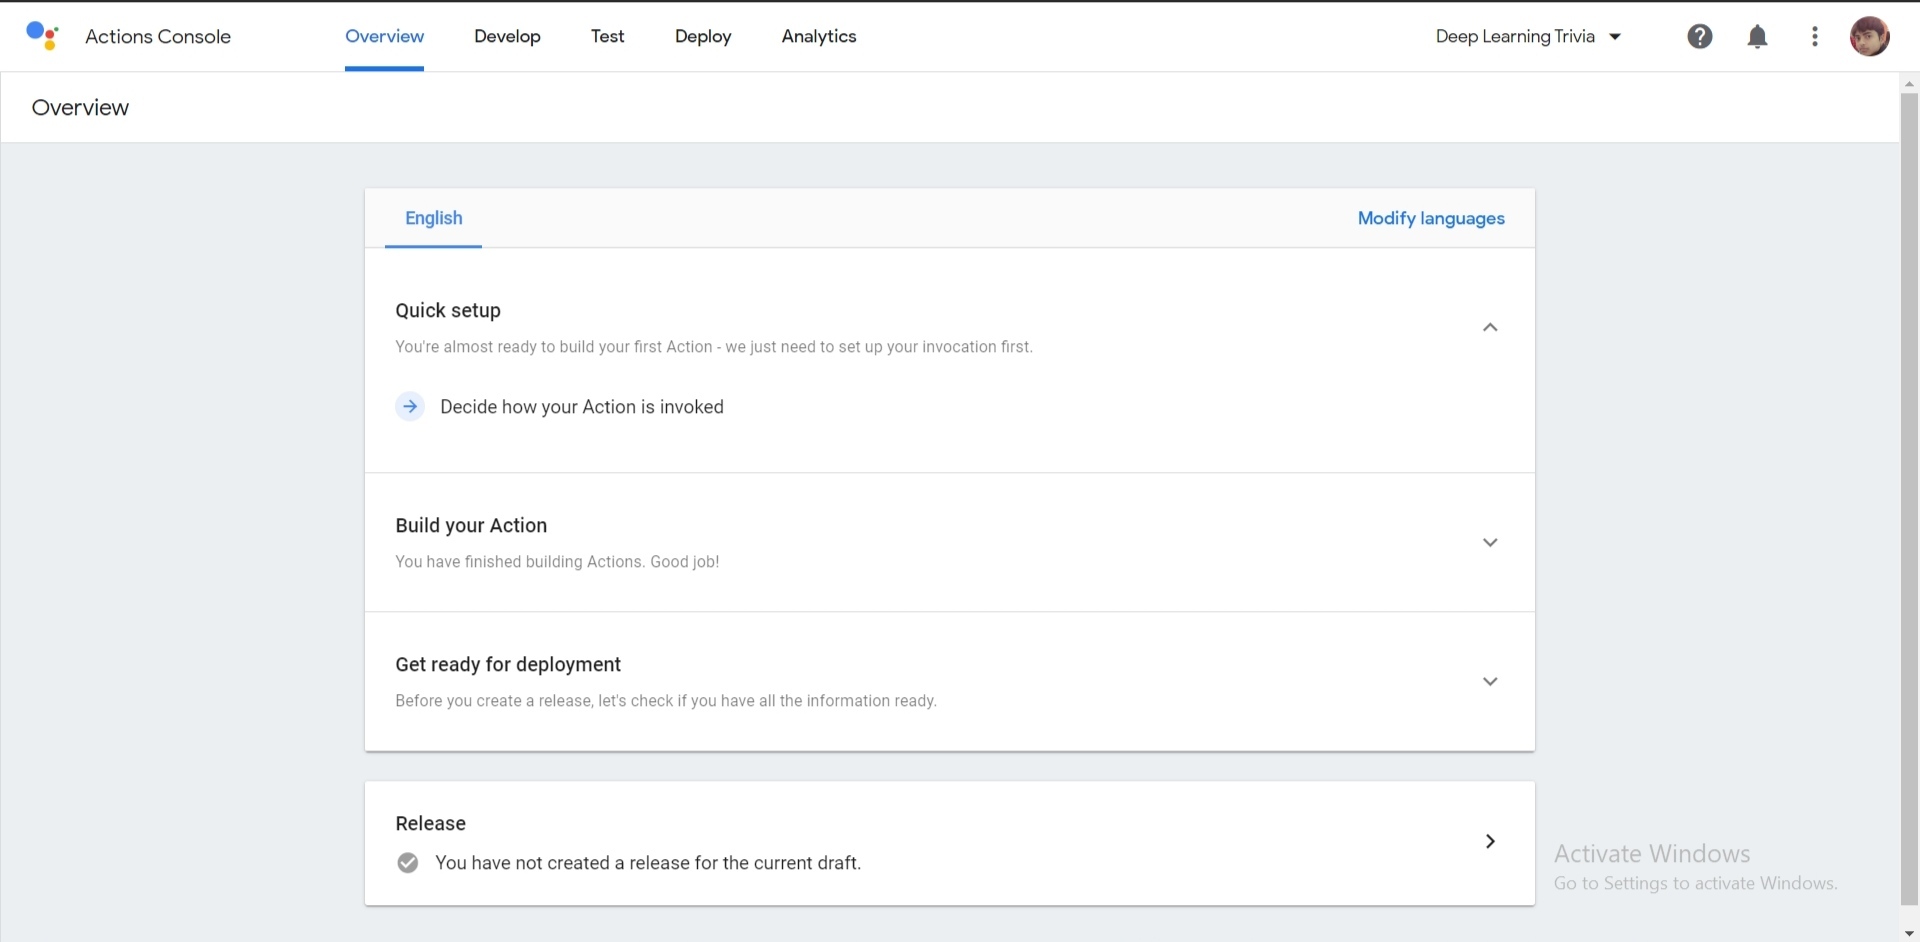Collapse the Quick setup section
This screenshot has width=1920, height=942.
pyautogui.click(x=1490, y=328)
